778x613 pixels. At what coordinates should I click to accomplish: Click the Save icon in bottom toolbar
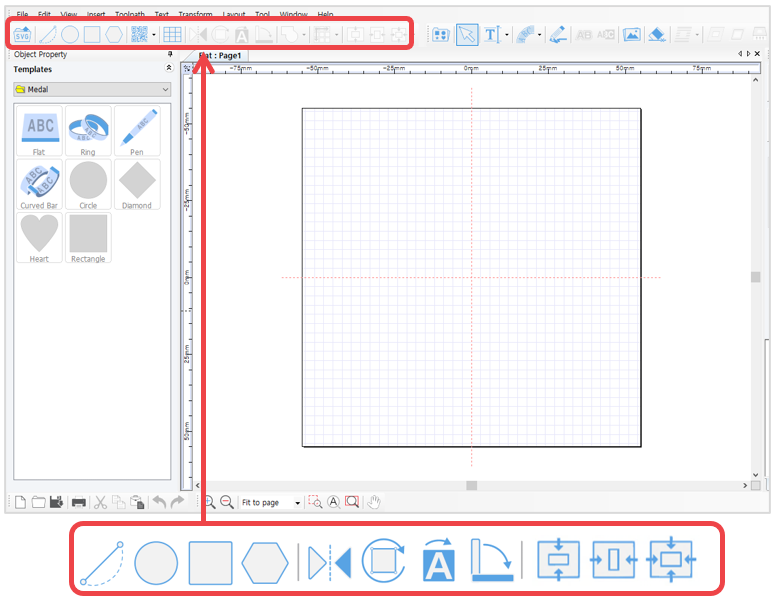(56, 502)
